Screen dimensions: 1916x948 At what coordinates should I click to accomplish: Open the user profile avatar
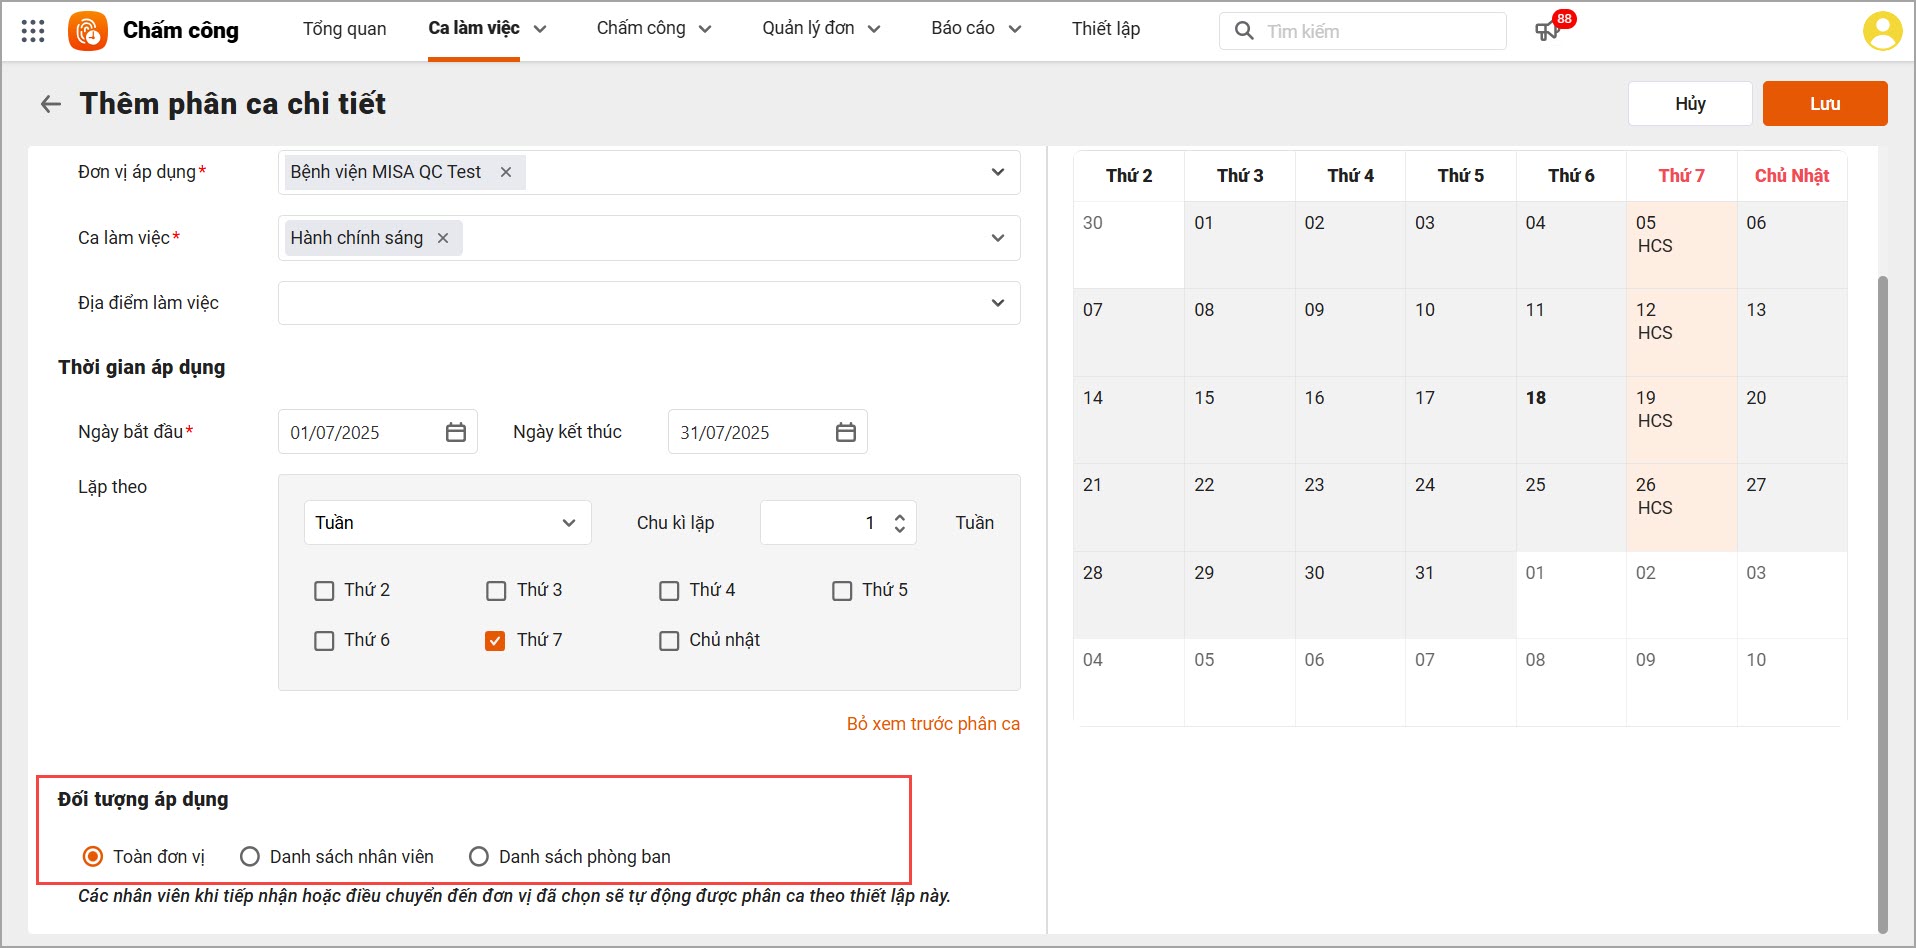tap(1881, 31)
